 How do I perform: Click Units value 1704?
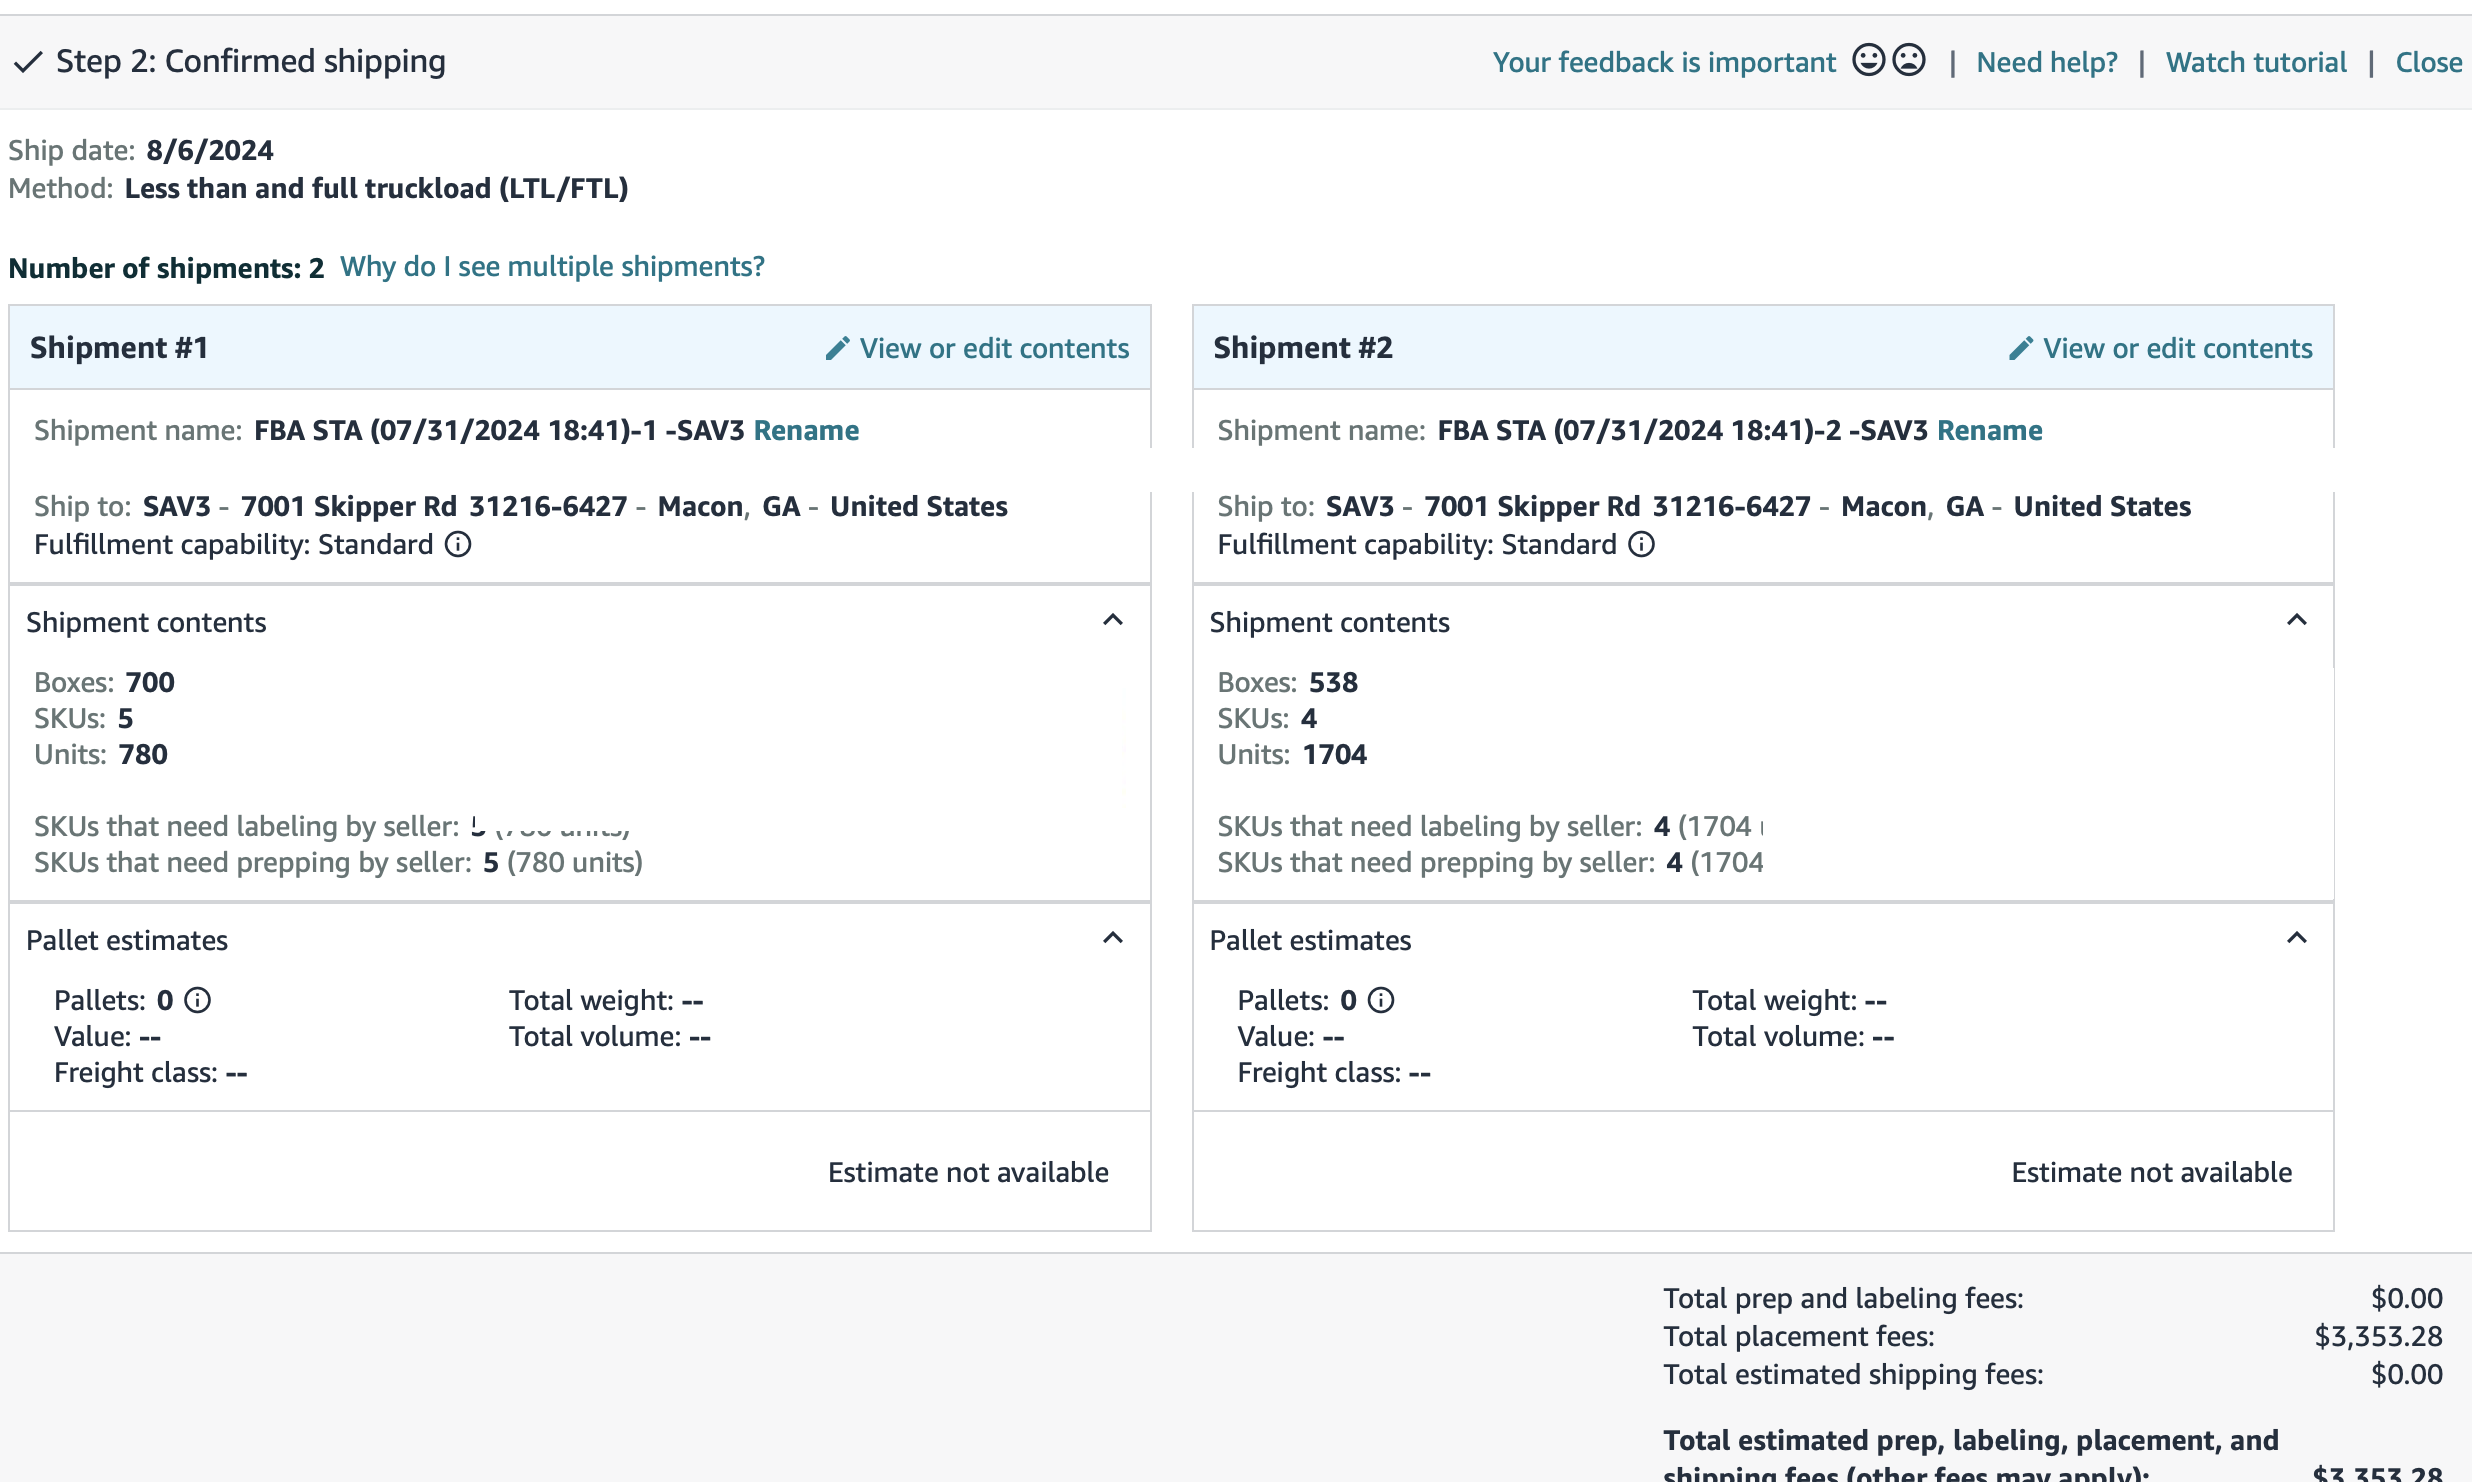pos(1335,754)
